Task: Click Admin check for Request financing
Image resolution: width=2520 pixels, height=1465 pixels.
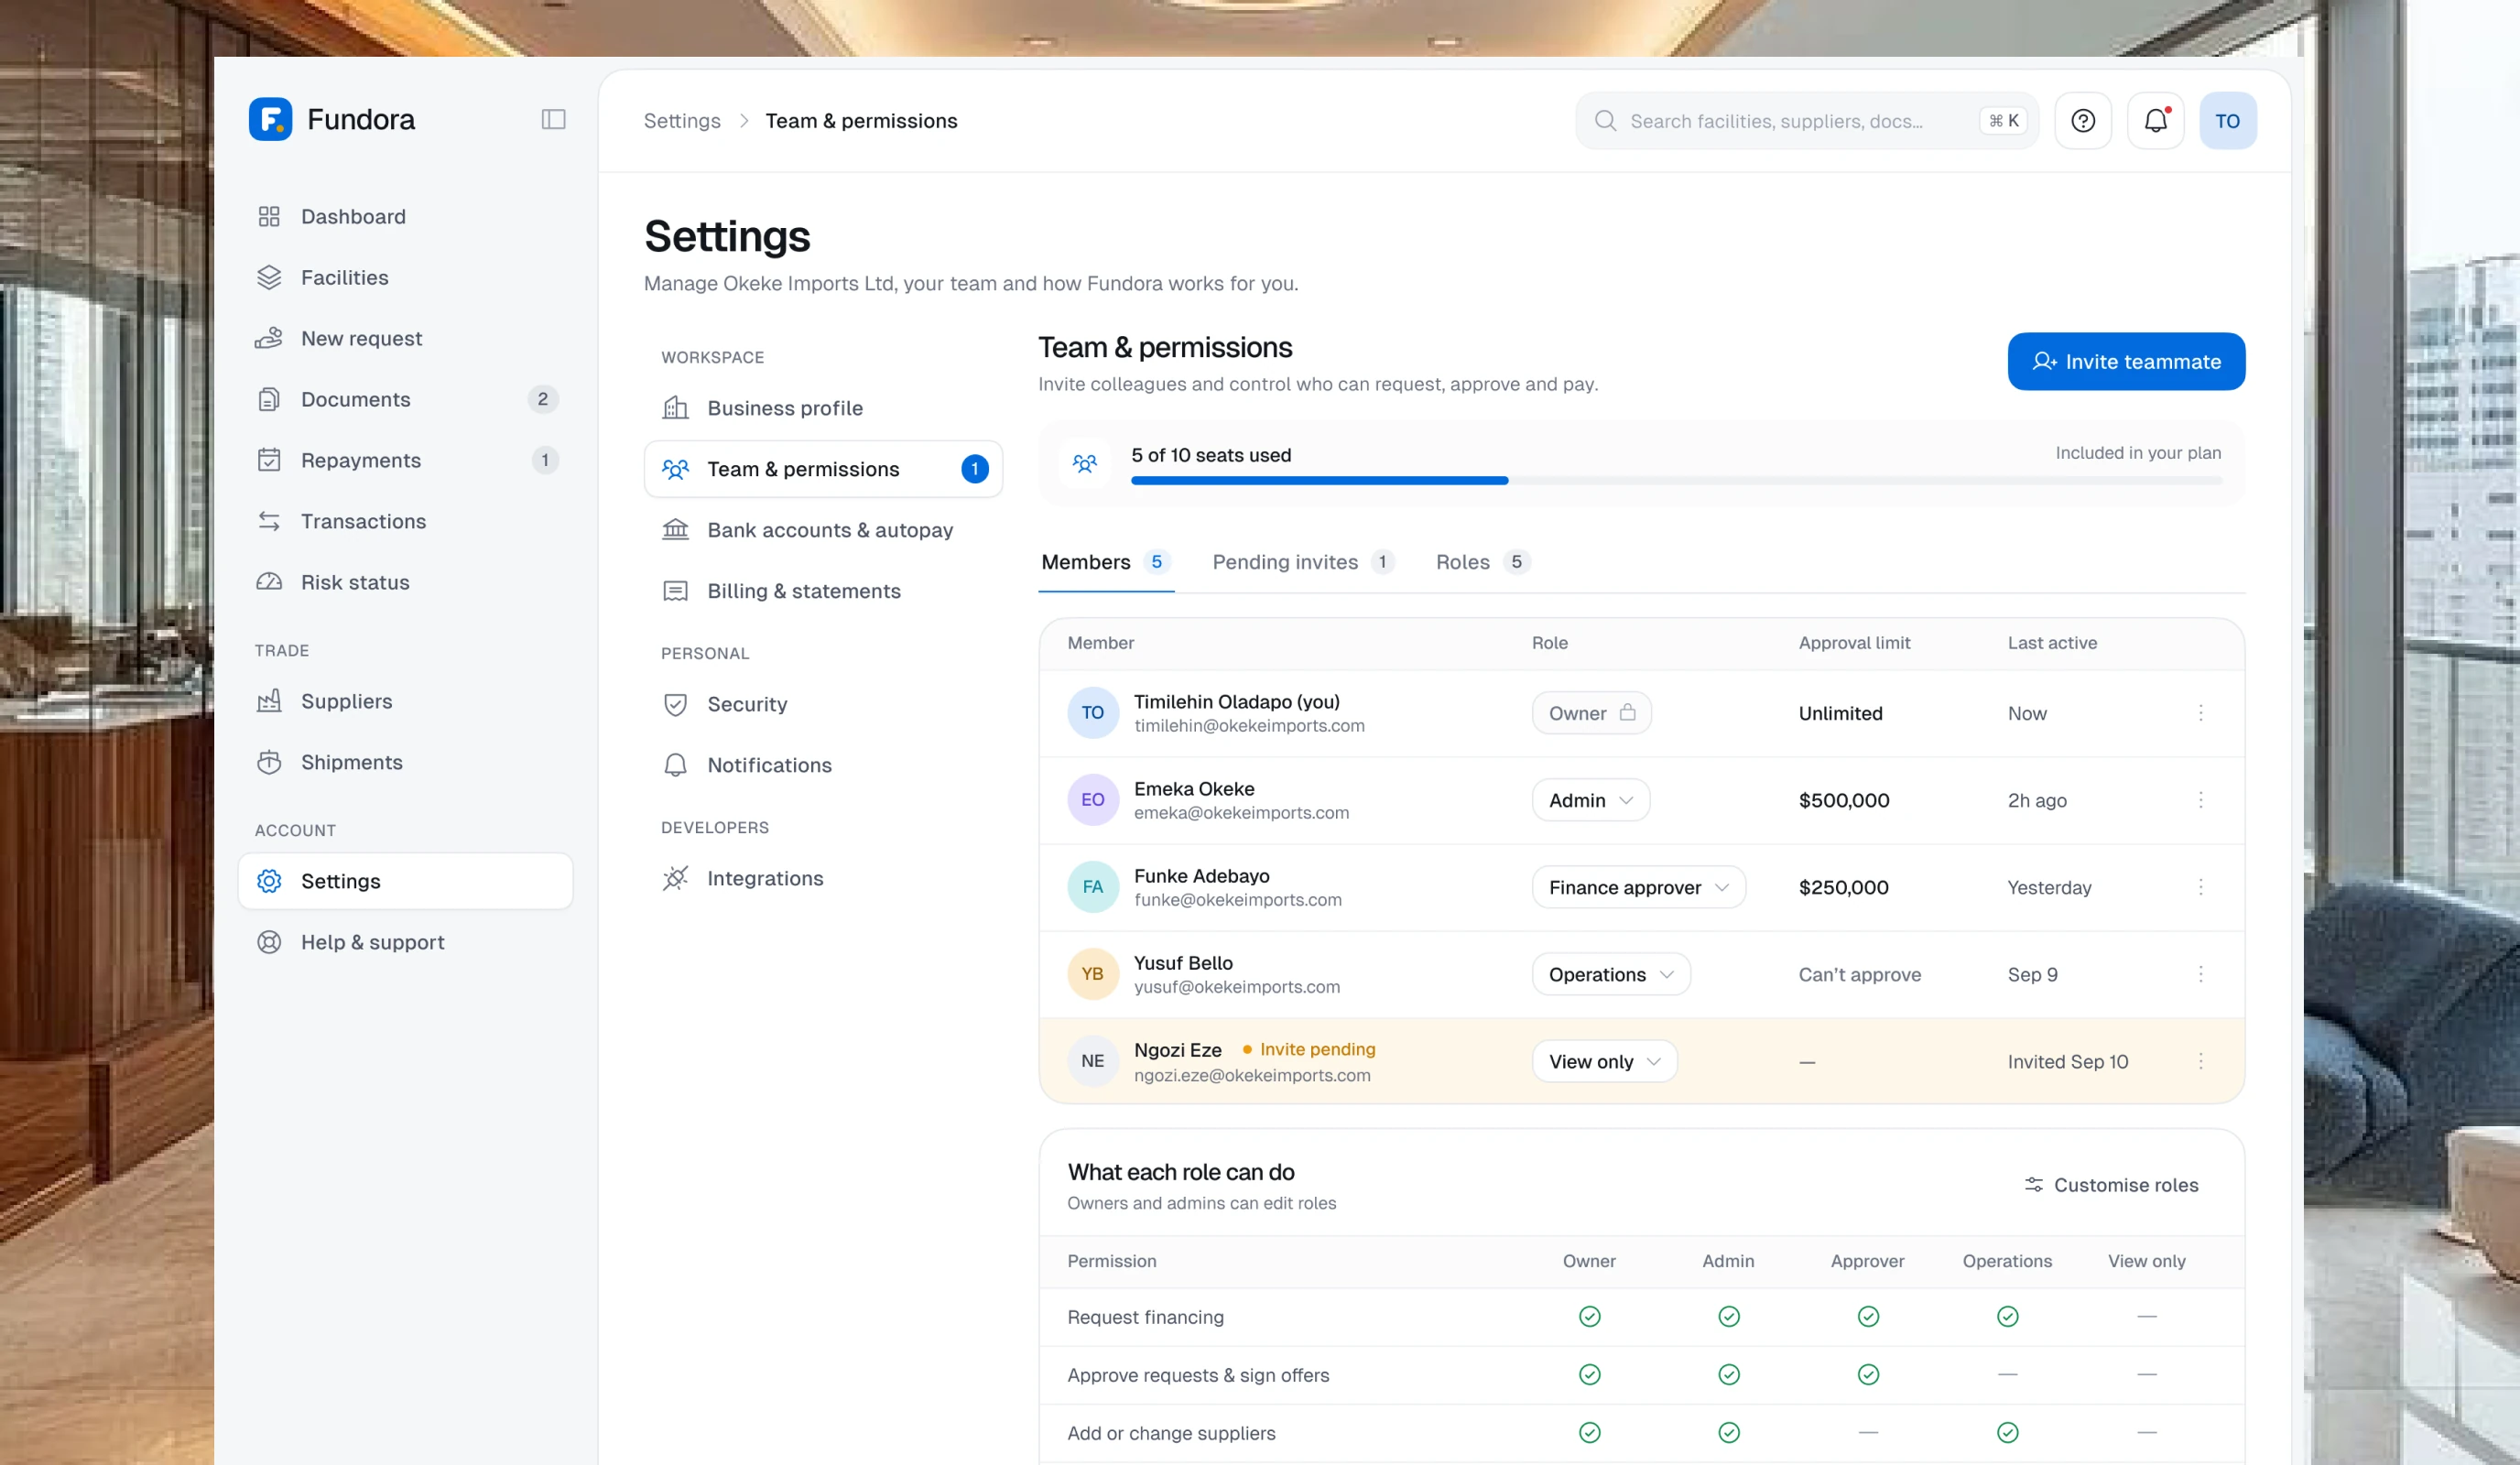Action: coord(1729,1317)
